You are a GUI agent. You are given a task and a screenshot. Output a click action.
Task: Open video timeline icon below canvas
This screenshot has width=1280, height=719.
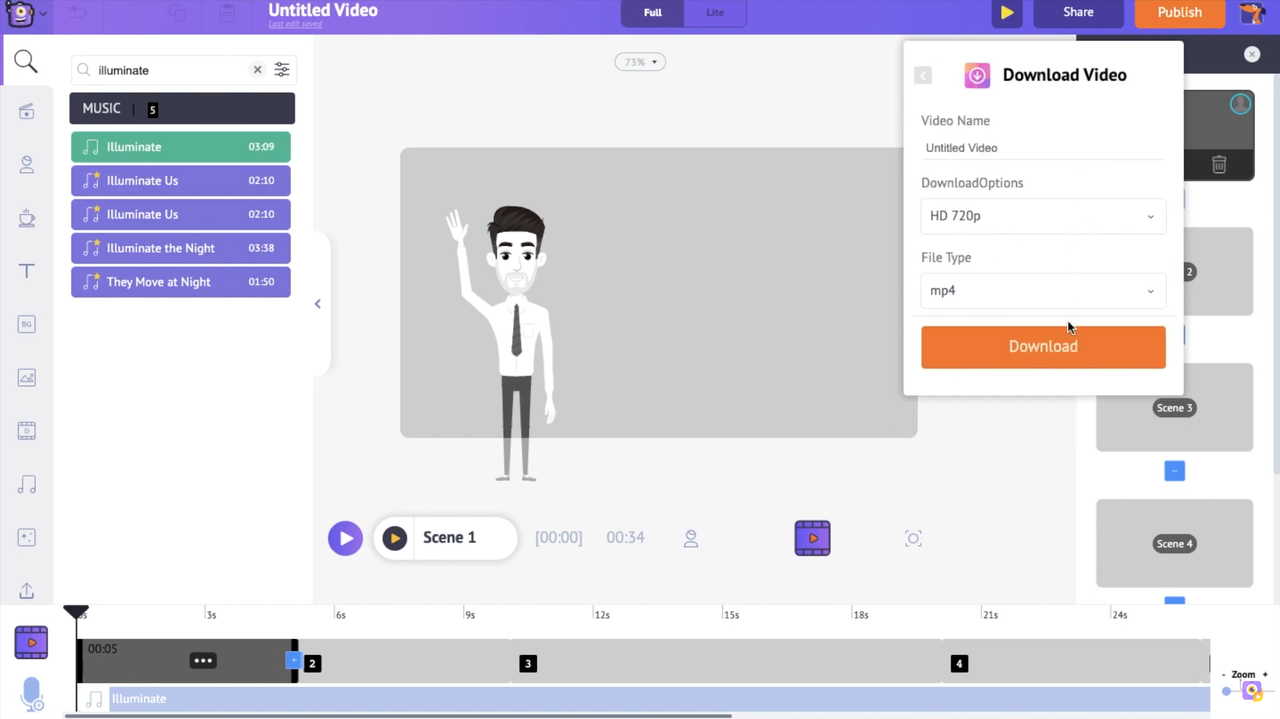(812, 538)
